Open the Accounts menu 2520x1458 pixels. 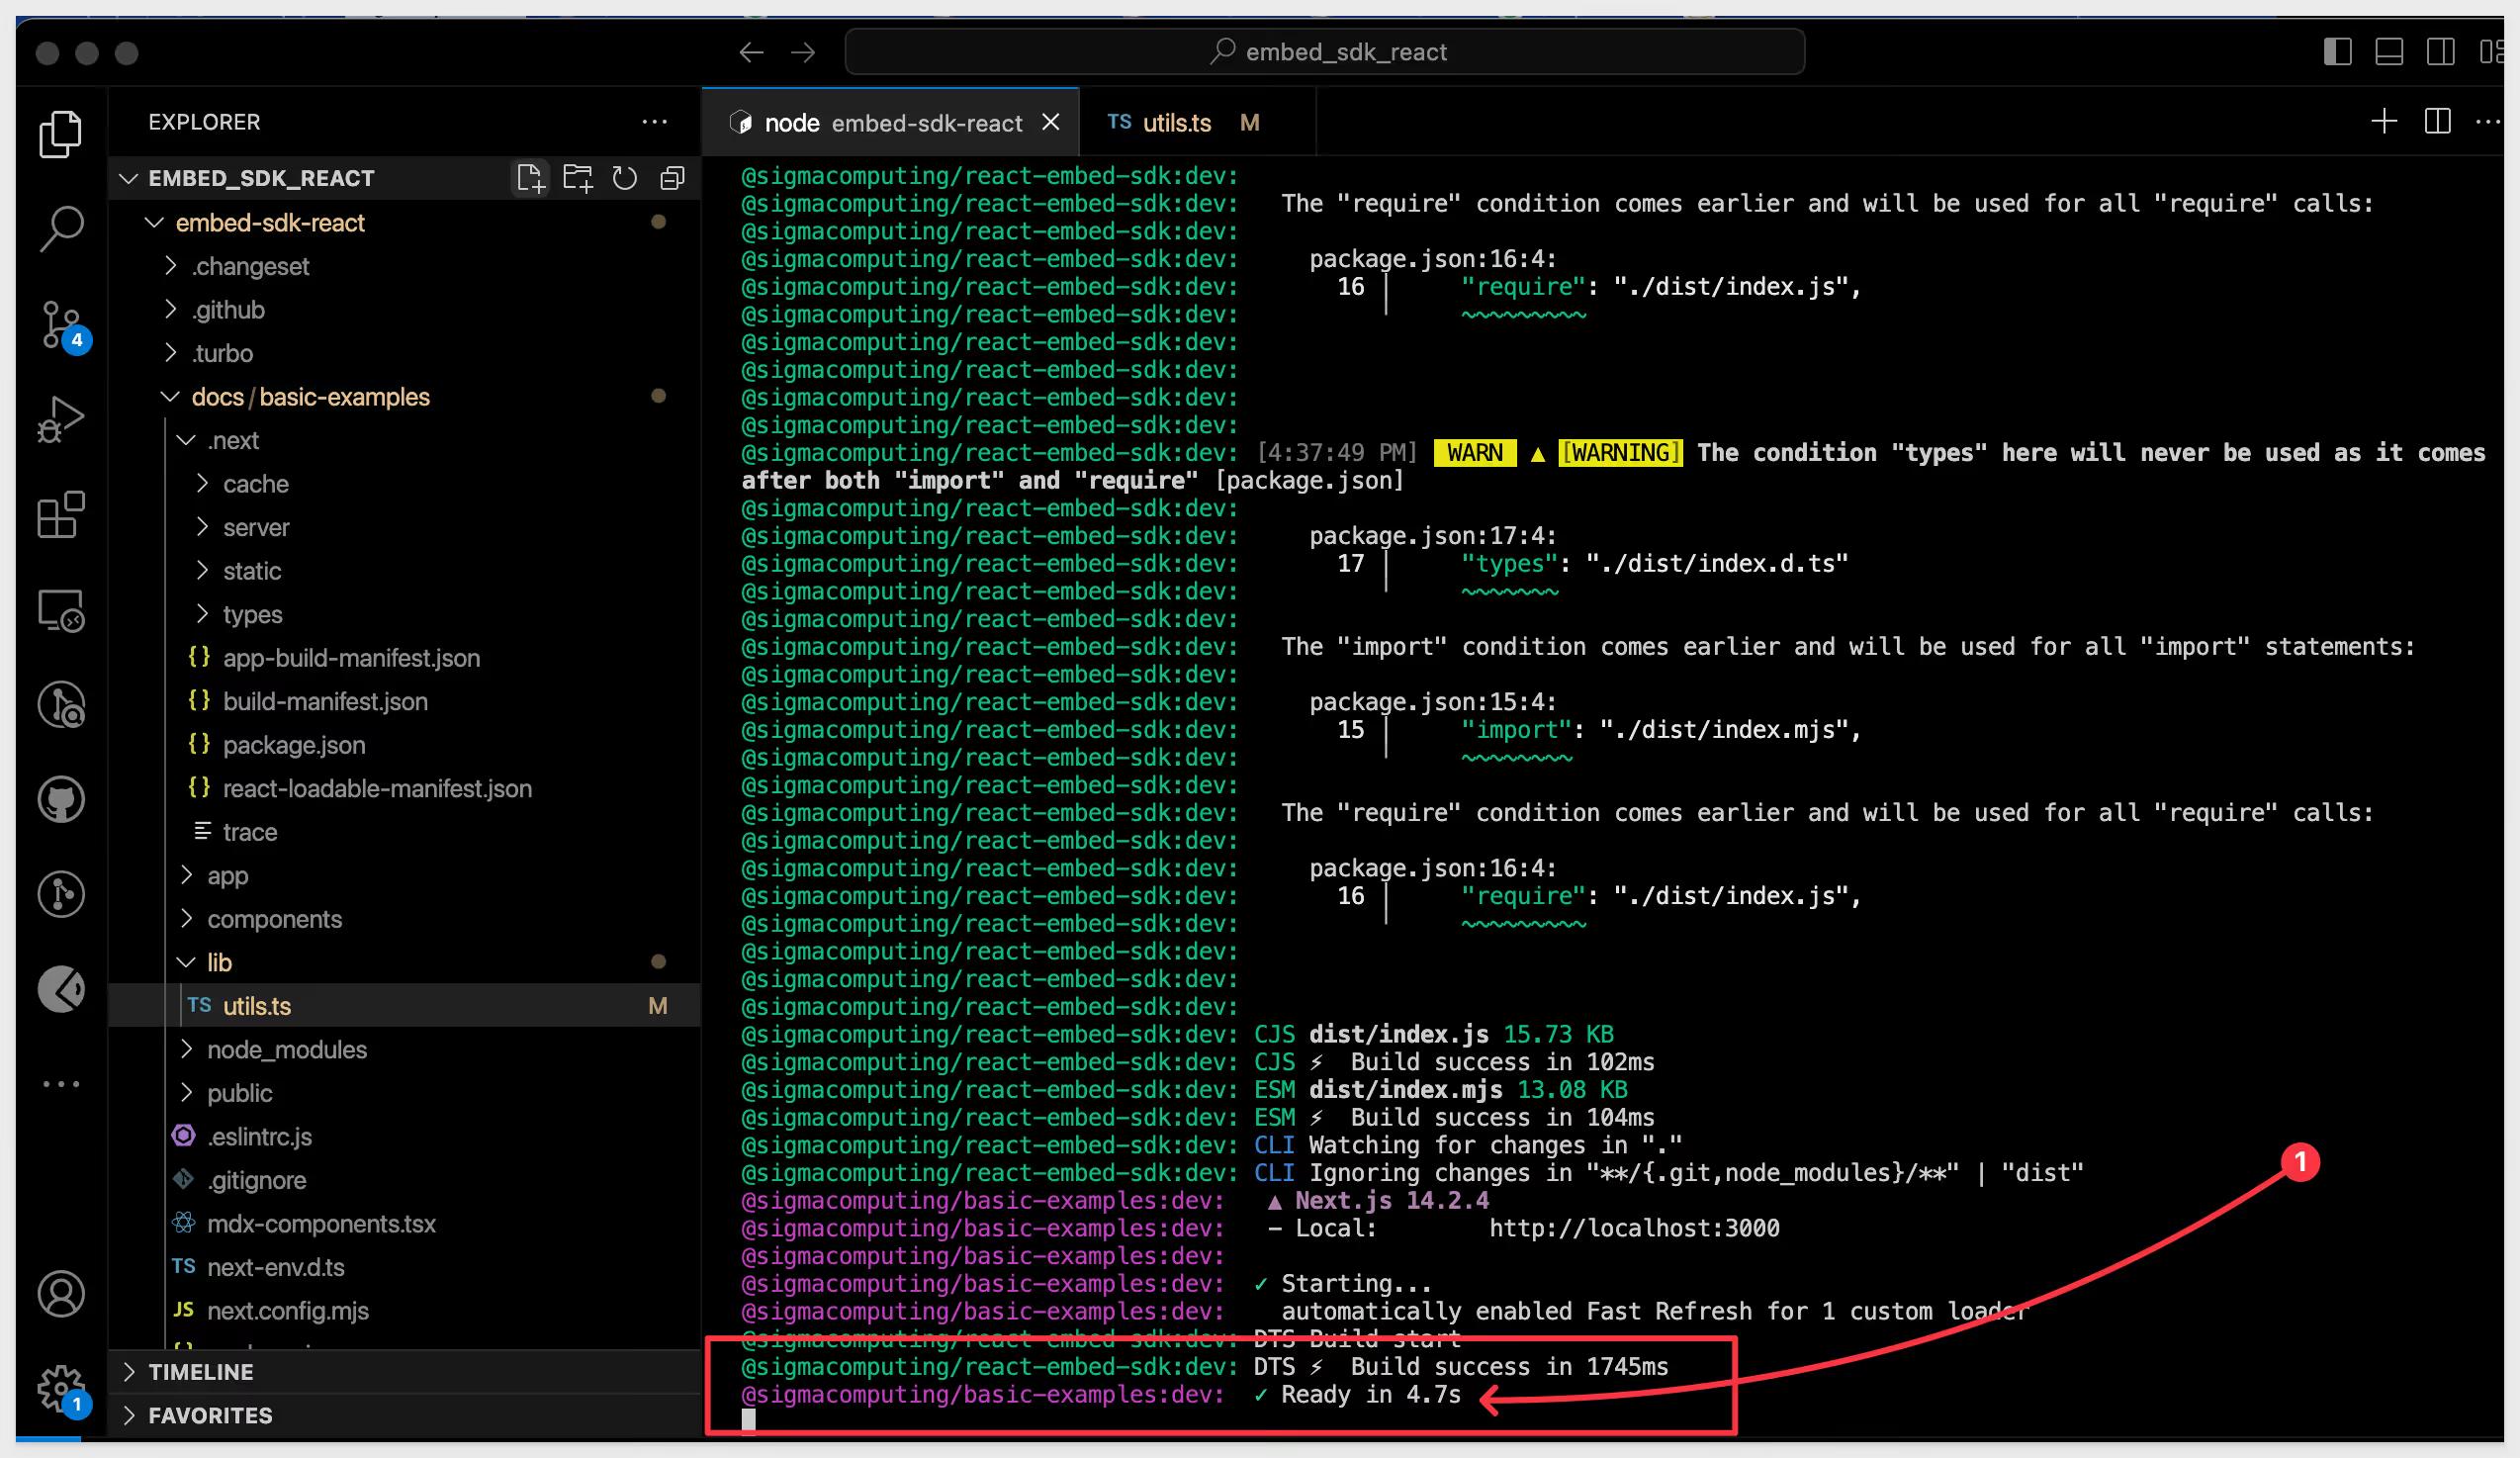pos(61,1293)
